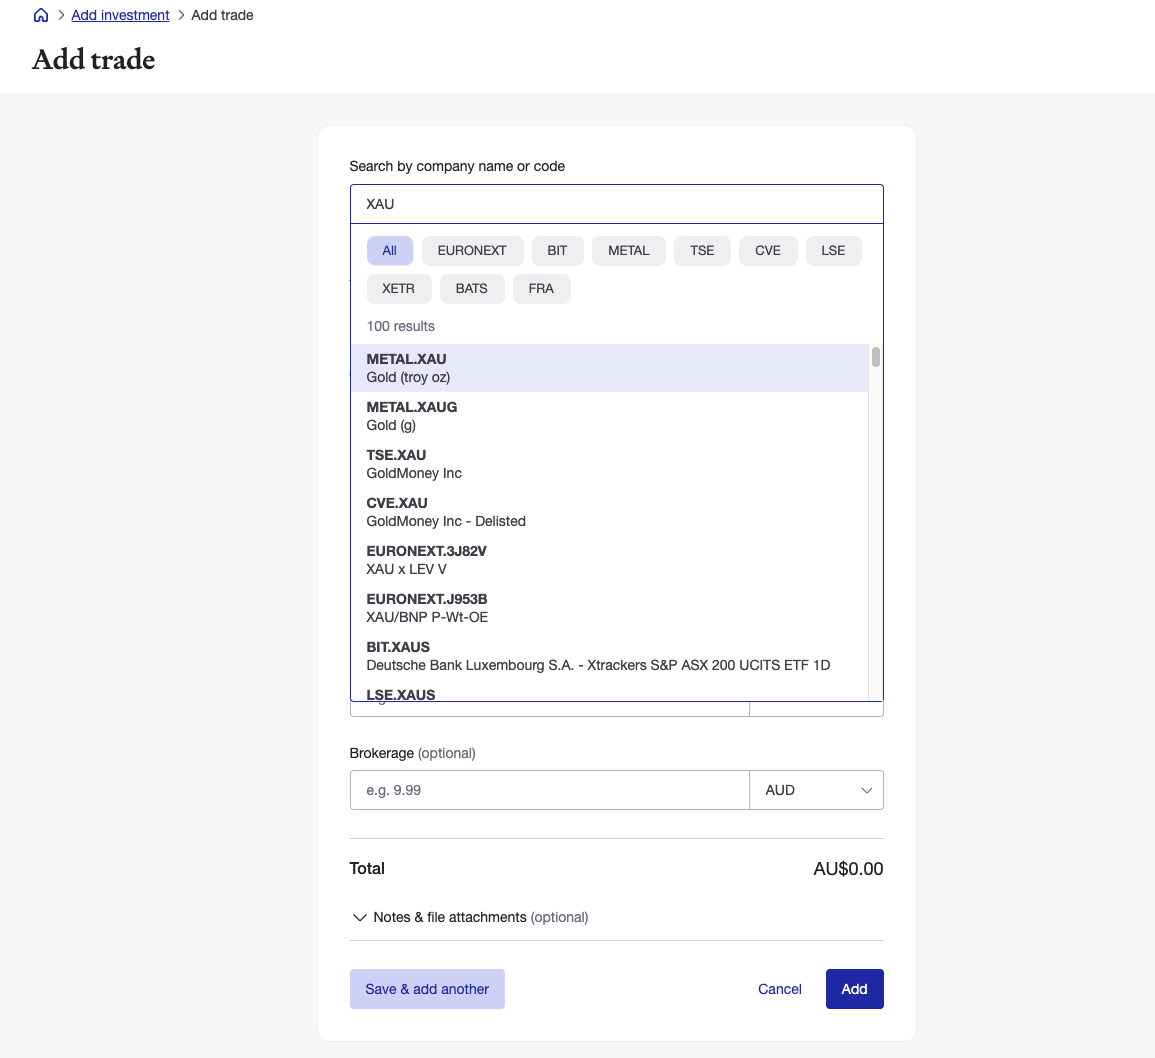
Task: Click the Cancel link
Action: click(x=779, y=989)
